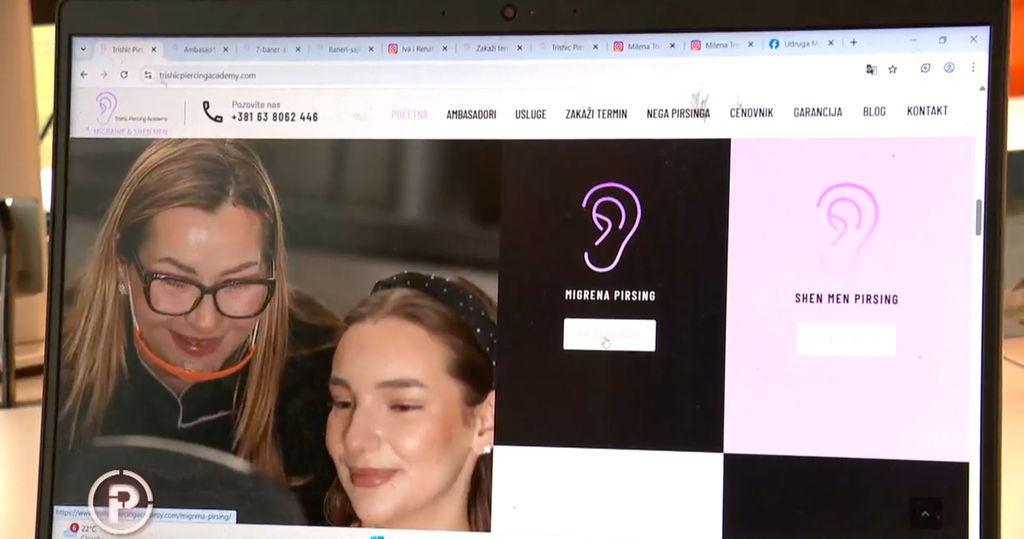Image resolution: width=1024 pixels, height=539 pixels.
Task: Switch to the Udruga Facebook tab
Action: [801, 44]
